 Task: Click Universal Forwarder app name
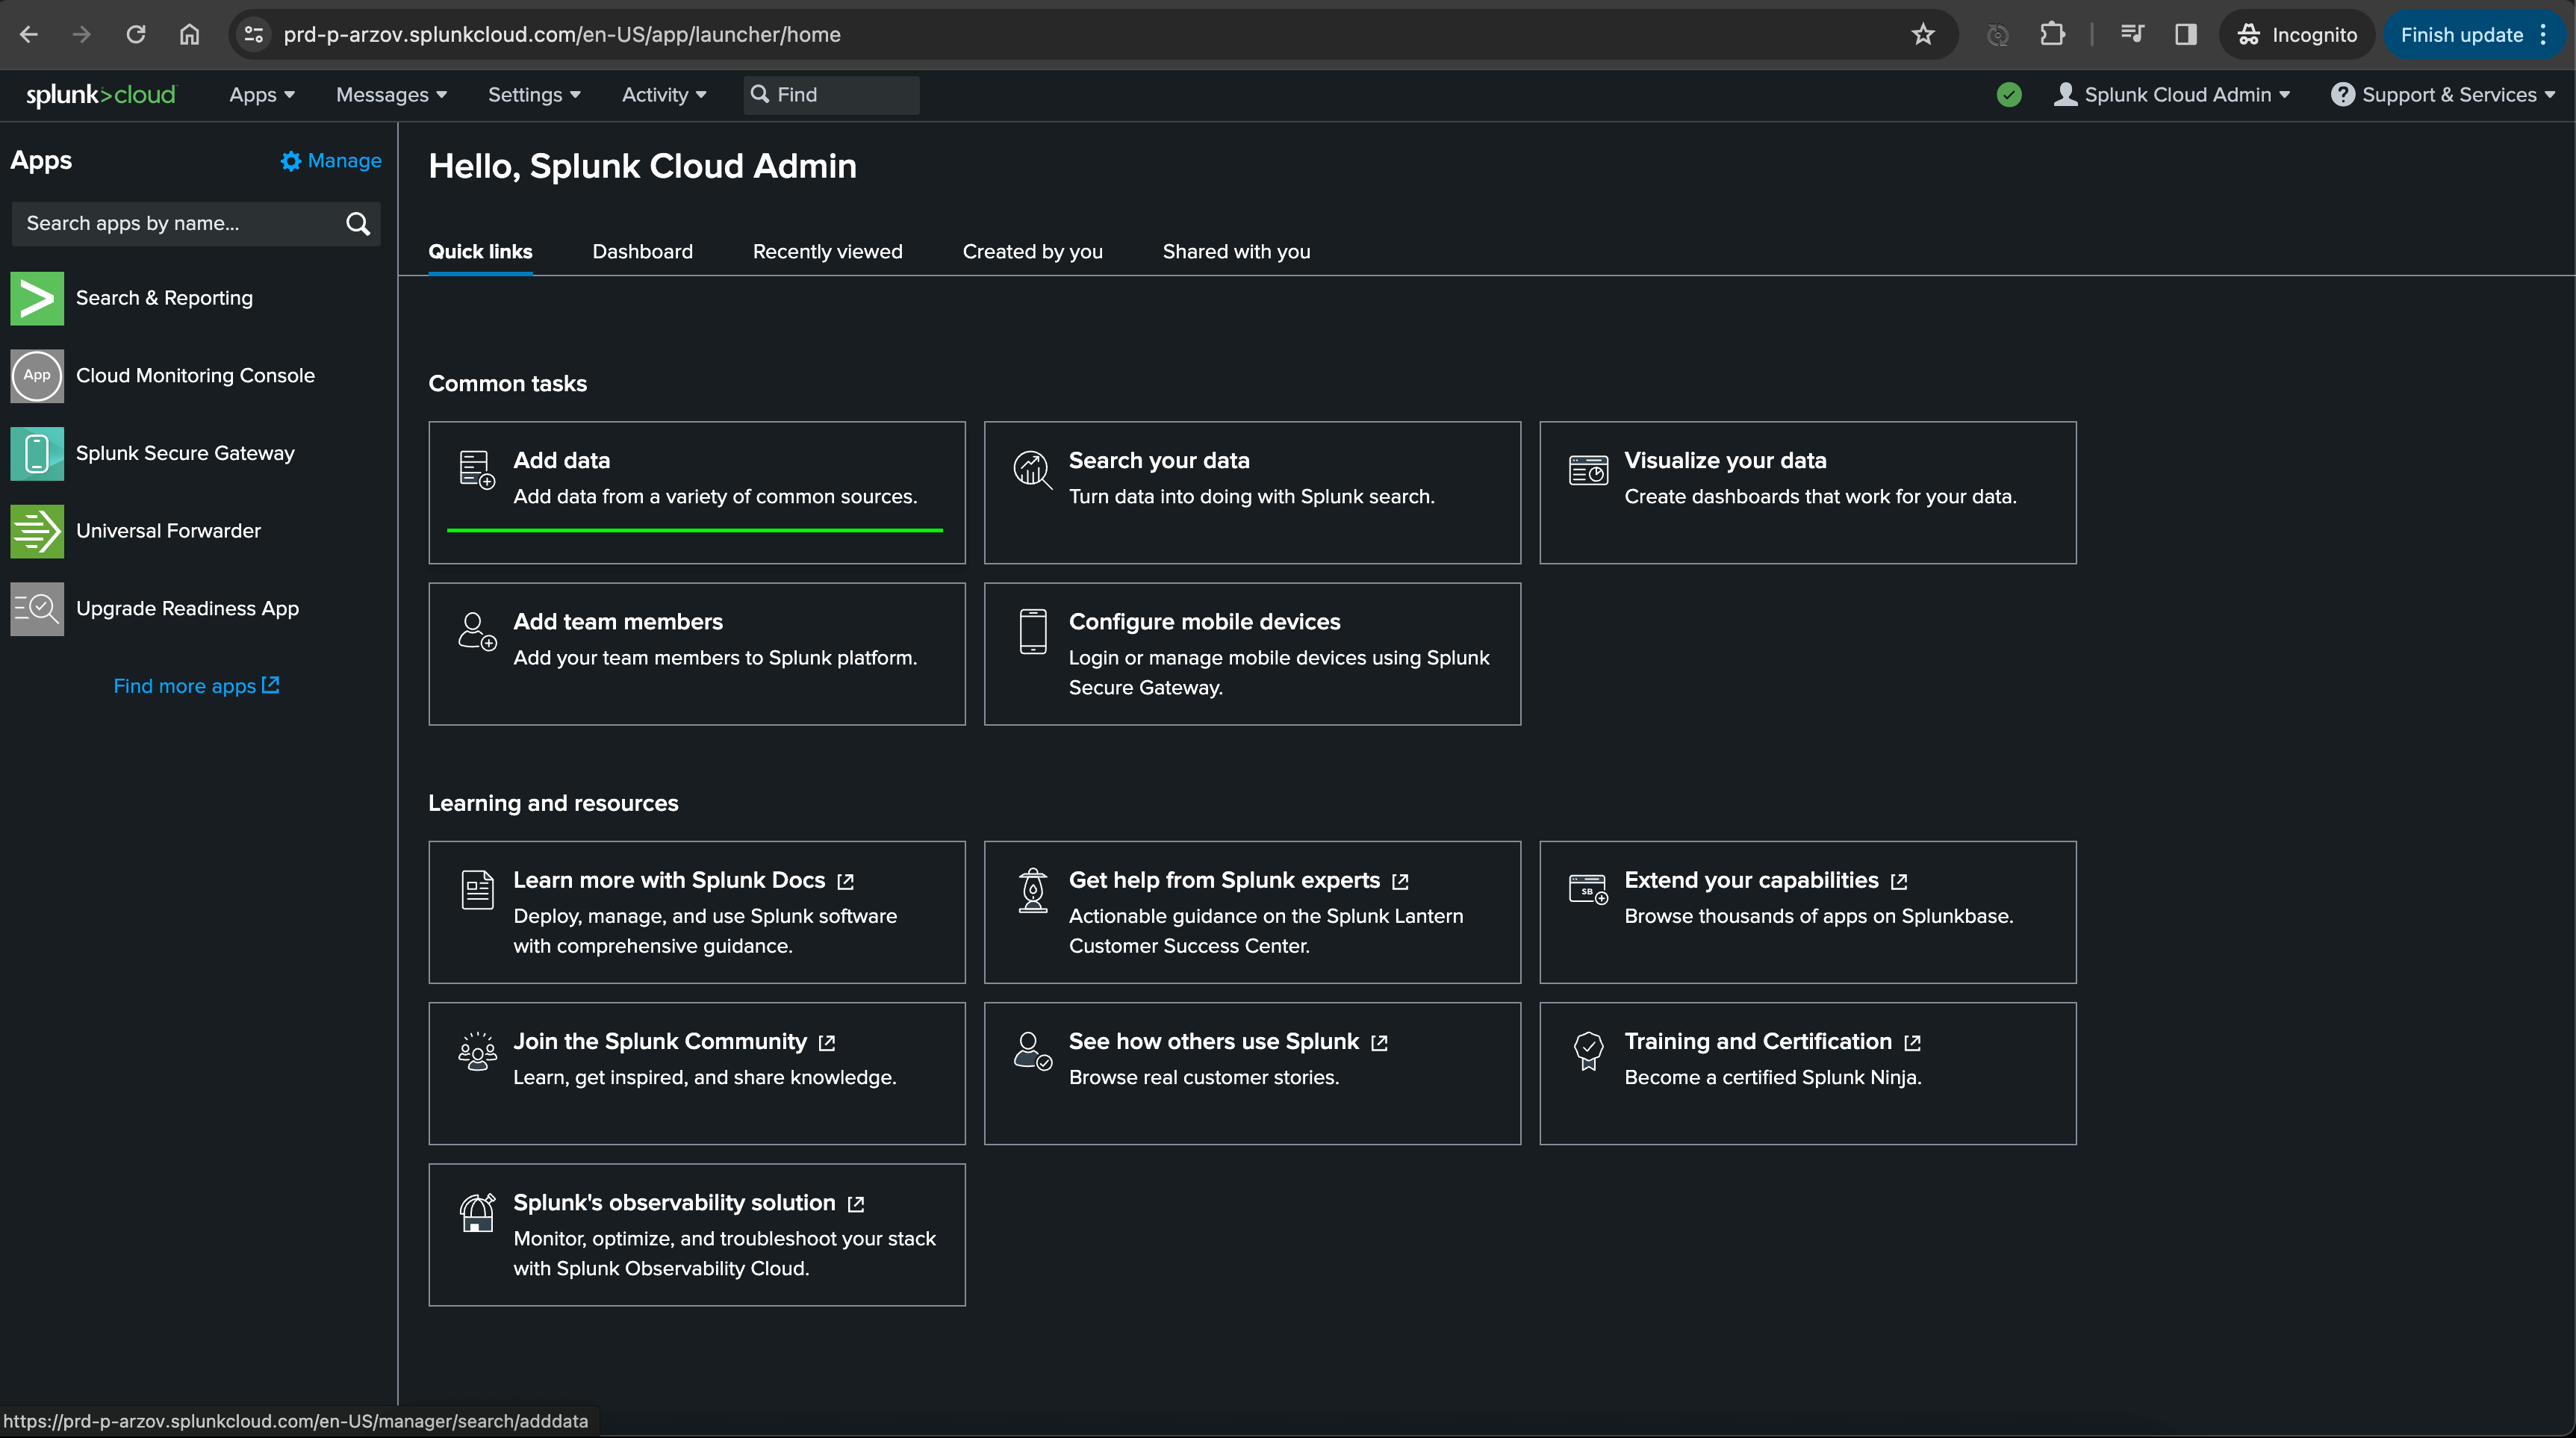tap(168, 531)
